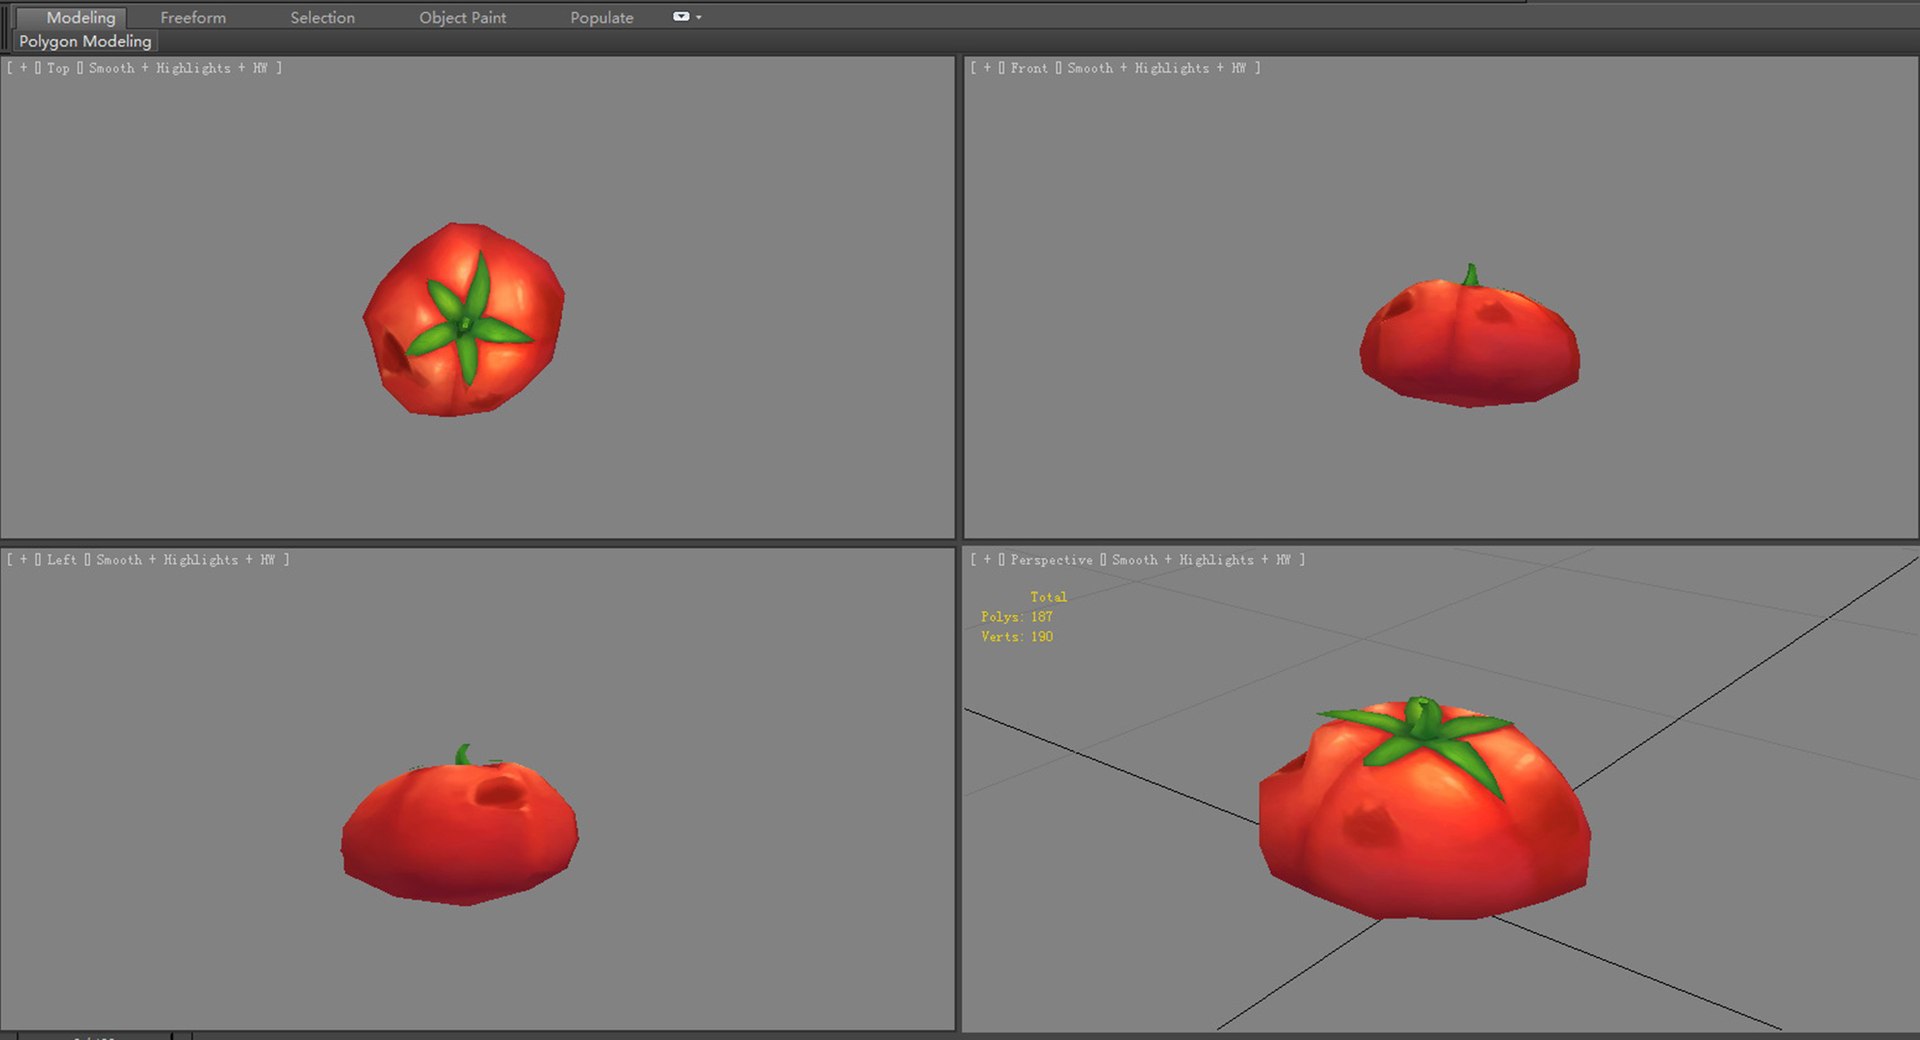Select the tomato in the Top viewport
The width and height of the screenshot is (1920, 1040).
coord(463,320)
